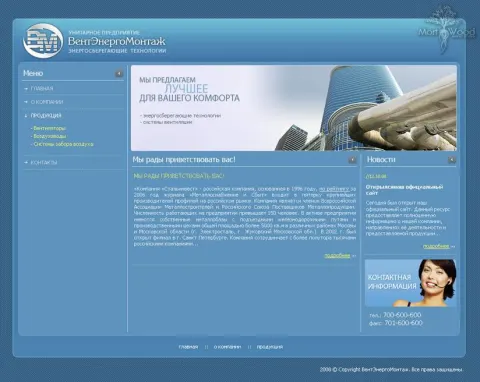Click the arrow icon beside О КОМПАНИИ

point(26,102)
